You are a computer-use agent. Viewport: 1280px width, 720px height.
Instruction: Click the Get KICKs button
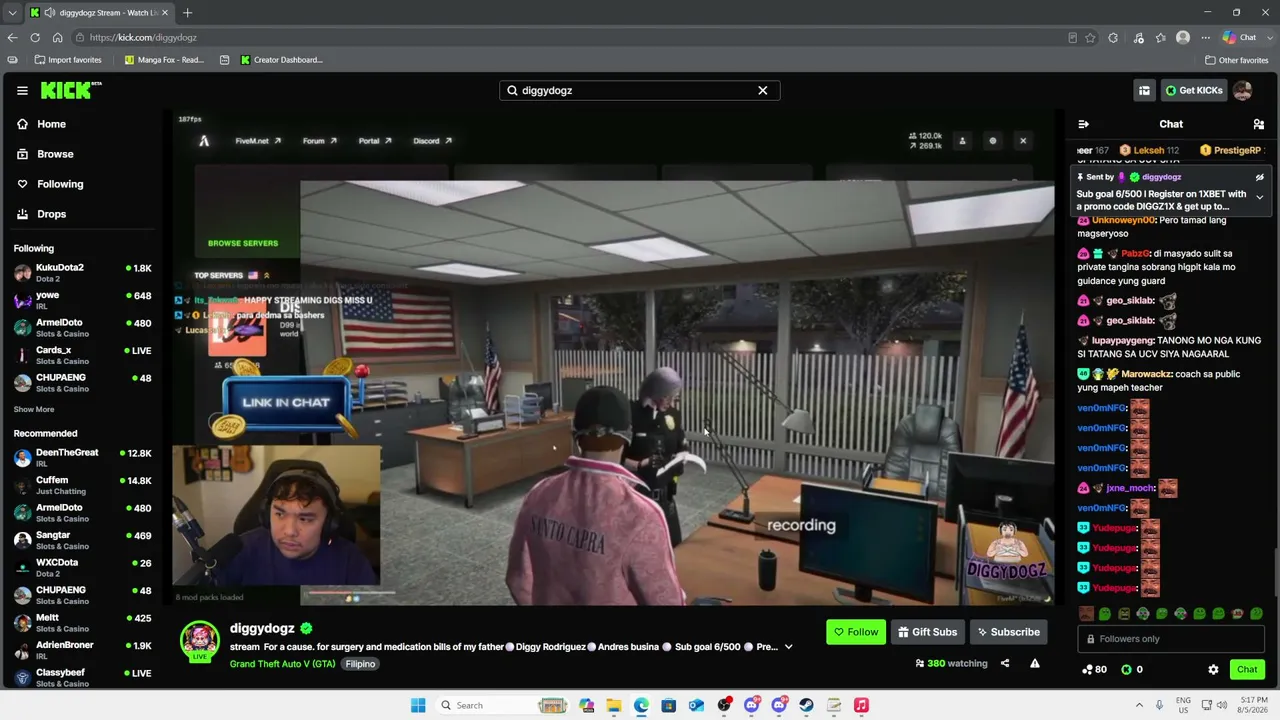coord(1194,90)
